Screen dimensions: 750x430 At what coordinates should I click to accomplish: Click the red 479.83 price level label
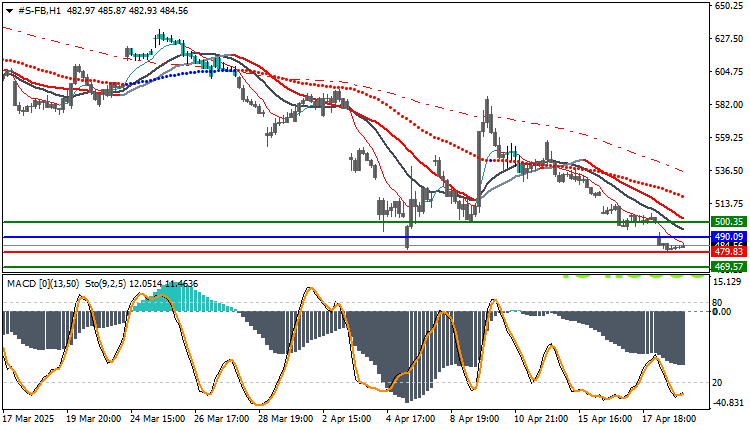[729, 252]
